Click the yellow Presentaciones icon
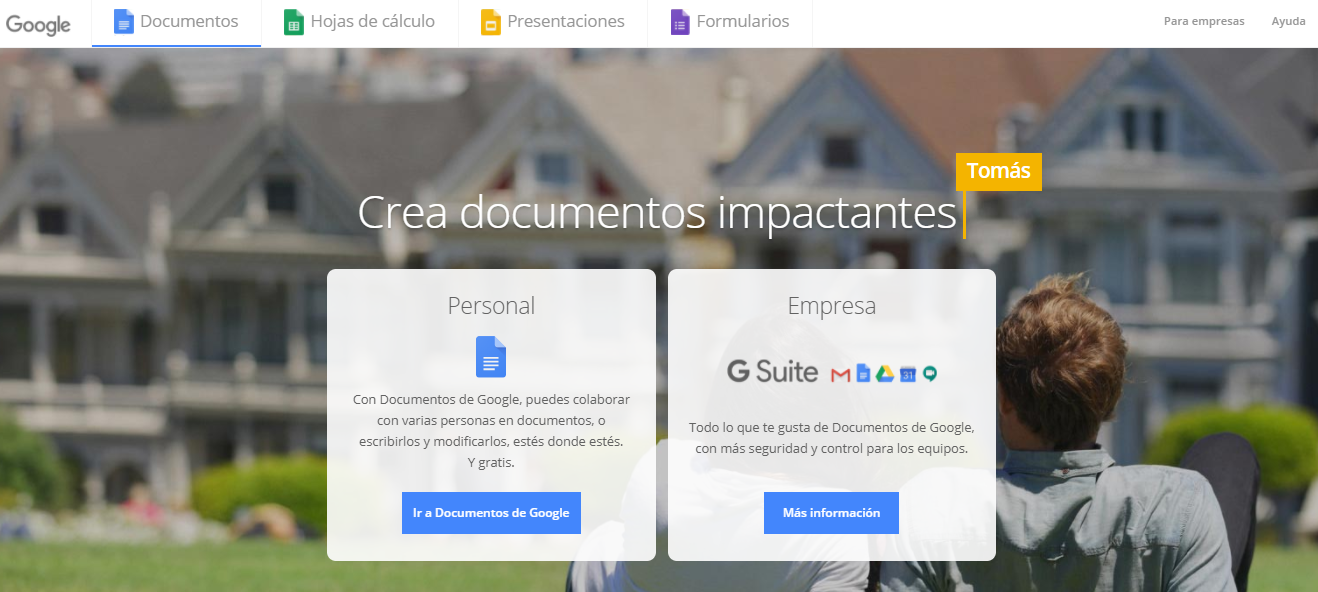The height and width of the screenshot is (592, 1318). pos(490,21)
